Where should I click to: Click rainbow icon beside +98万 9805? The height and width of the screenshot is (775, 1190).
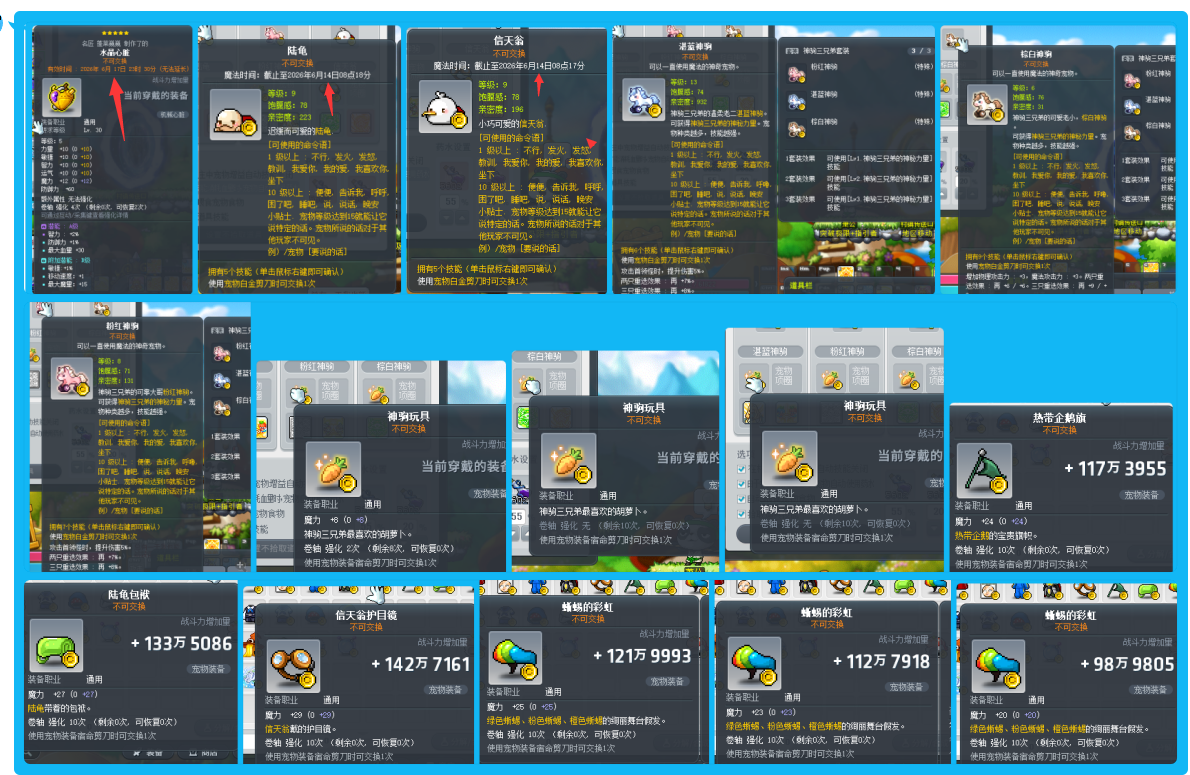coord(998,666)
